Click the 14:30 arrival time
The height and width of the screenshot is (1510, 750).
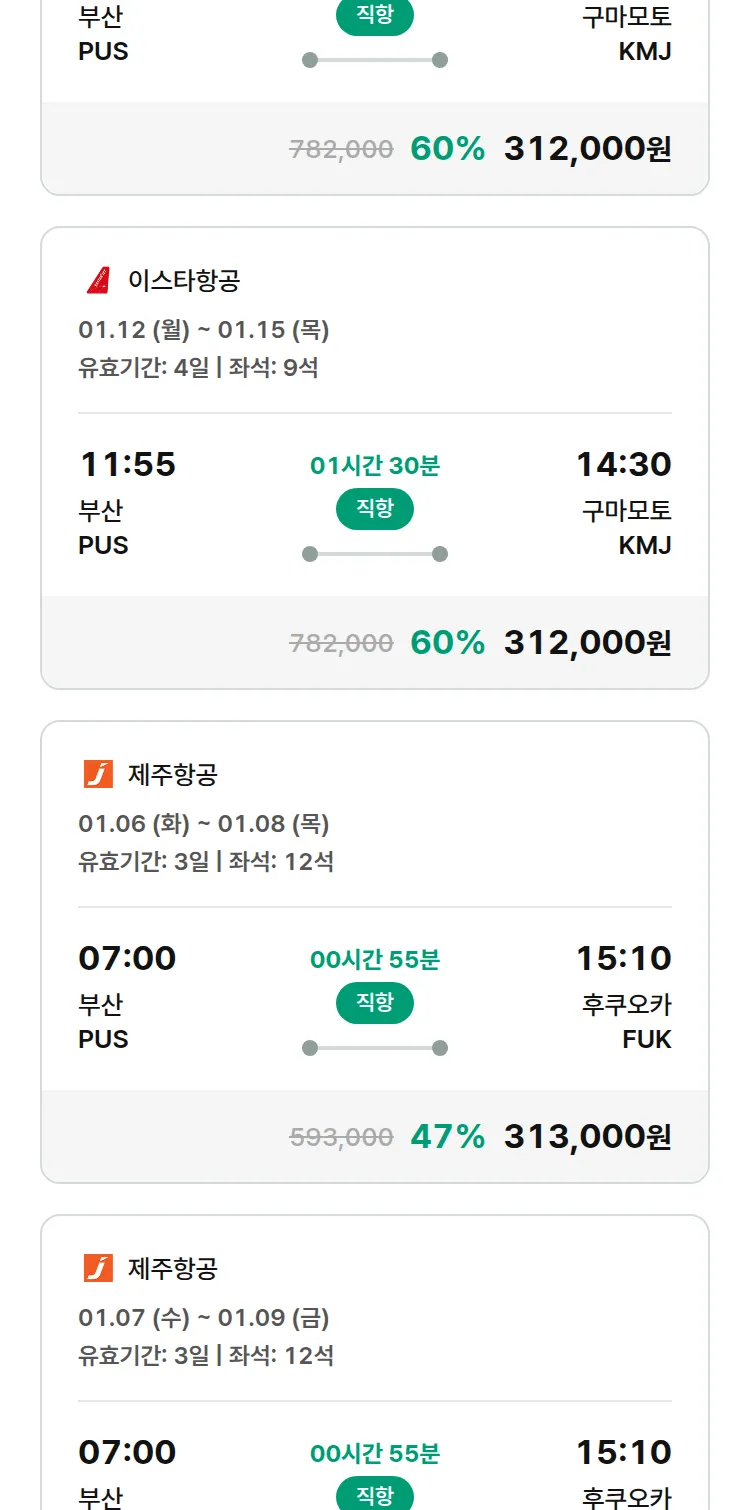pos(623,465)
